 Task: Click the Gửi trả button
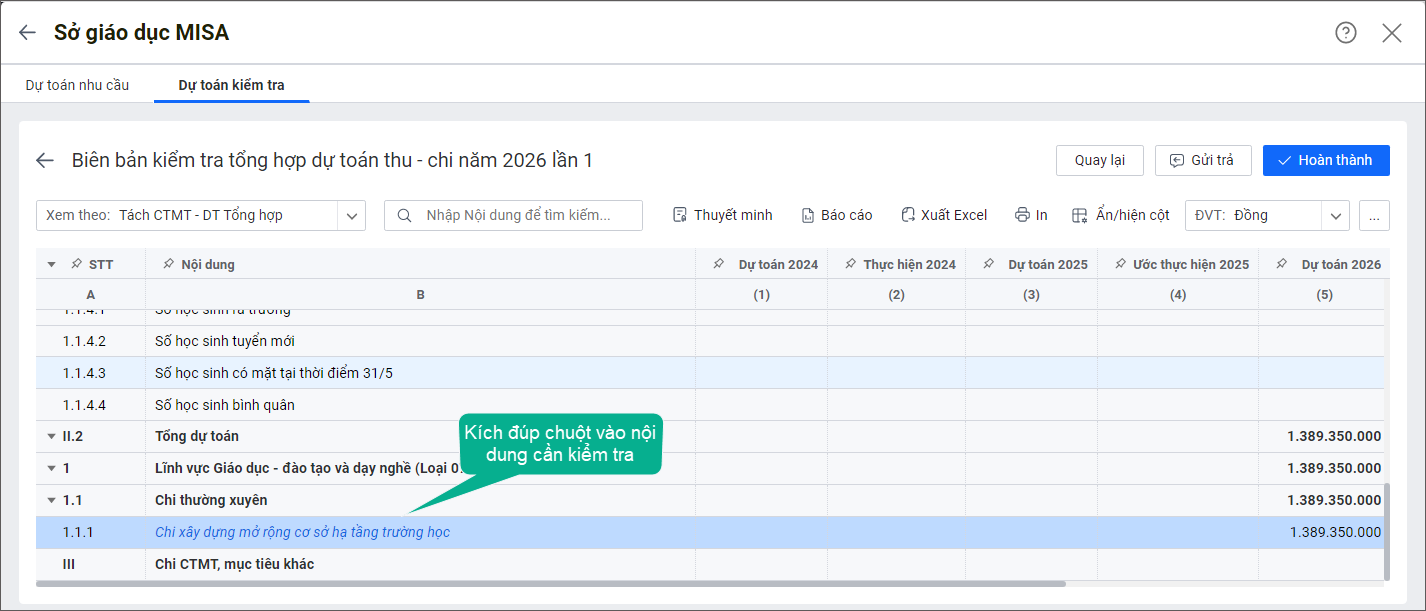[x=1203, y=160]
